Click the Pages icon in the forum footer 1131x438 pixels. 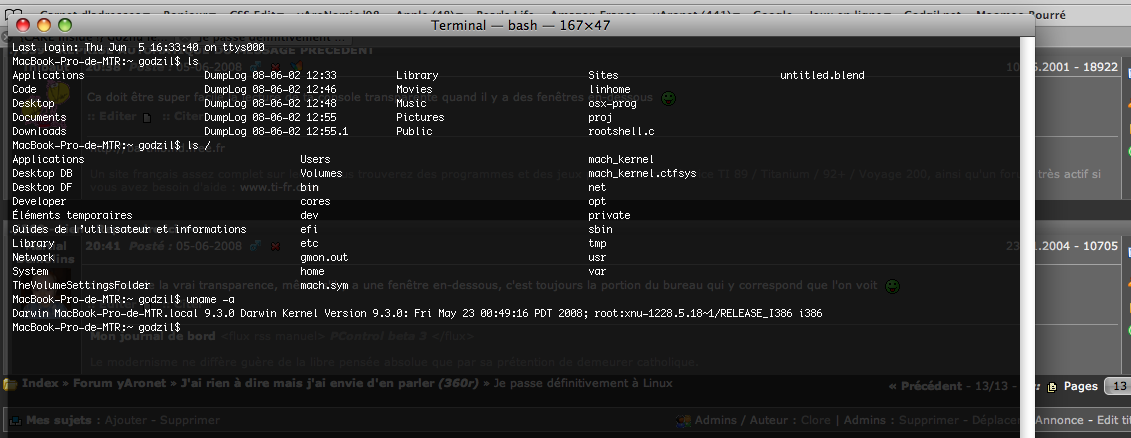1053,386
